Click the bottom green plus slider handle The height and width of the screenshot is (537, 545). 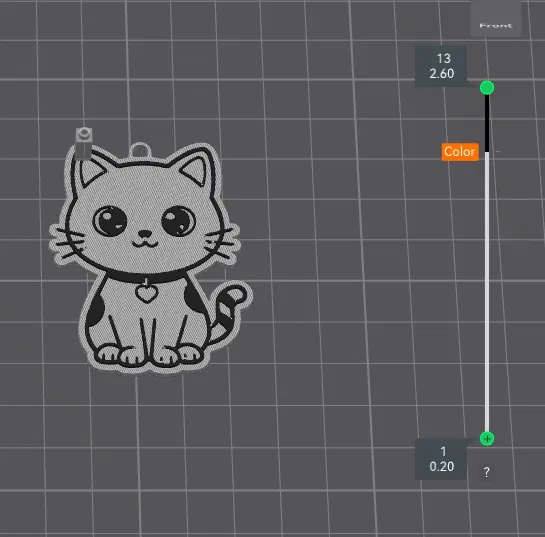click(487, 438)
